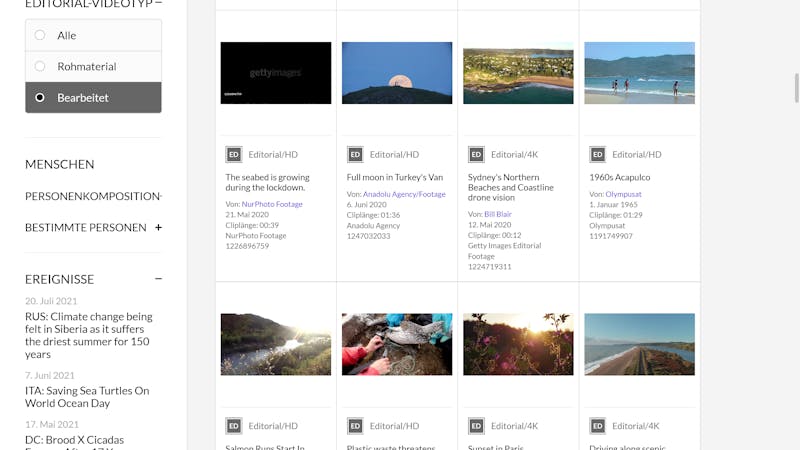Open NurPhoto Footage contributor link
Image resolution: width=800 pixels, height=450 pixels.
click(x=272, y=204)
